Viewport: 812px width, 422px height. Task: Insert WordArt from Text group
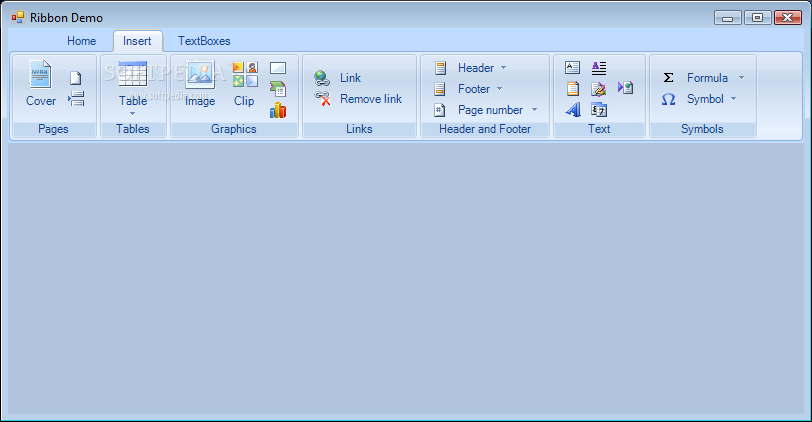(x=572, y=110)
